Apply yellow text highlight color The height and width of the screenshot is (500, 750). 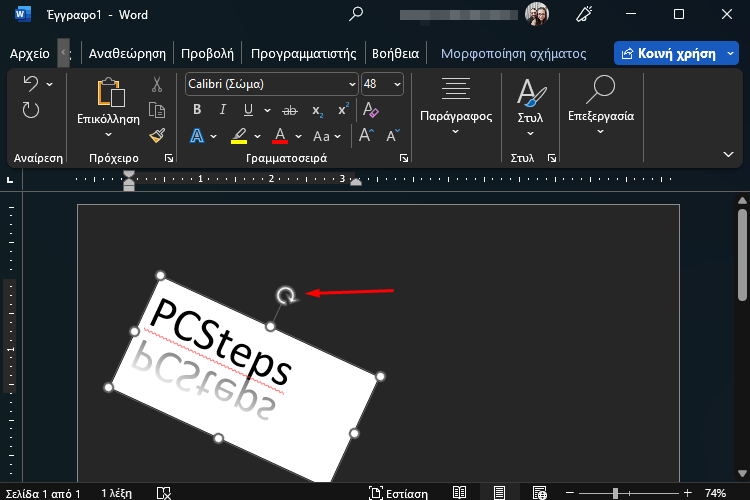coord(239,136)
